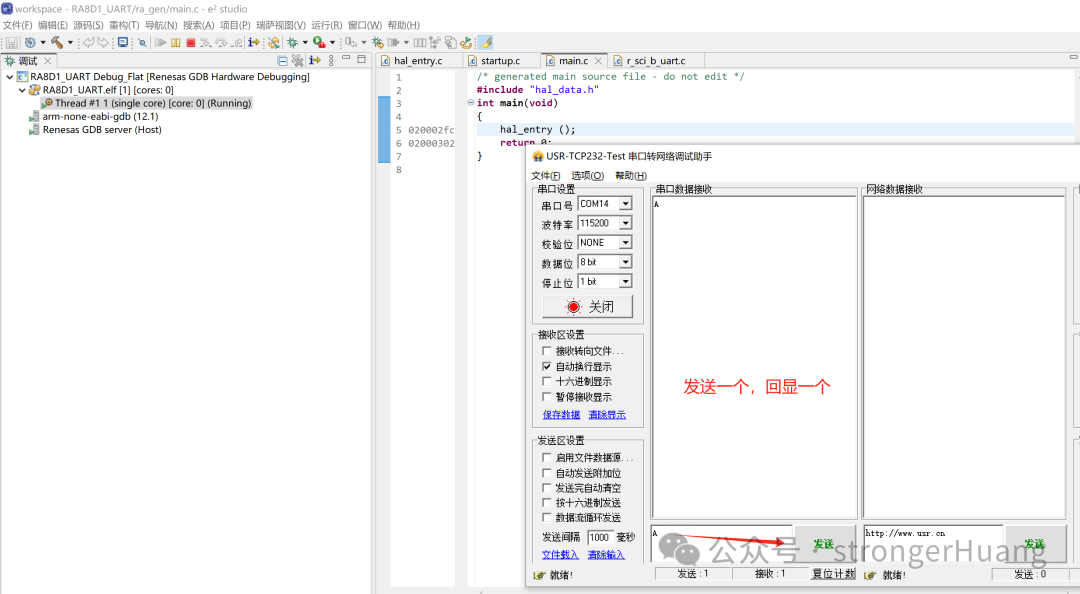This screenshot has width=1080, height=594.
Task: Enable 十六进制显示 in receive settings
Action: pos(545,381)
